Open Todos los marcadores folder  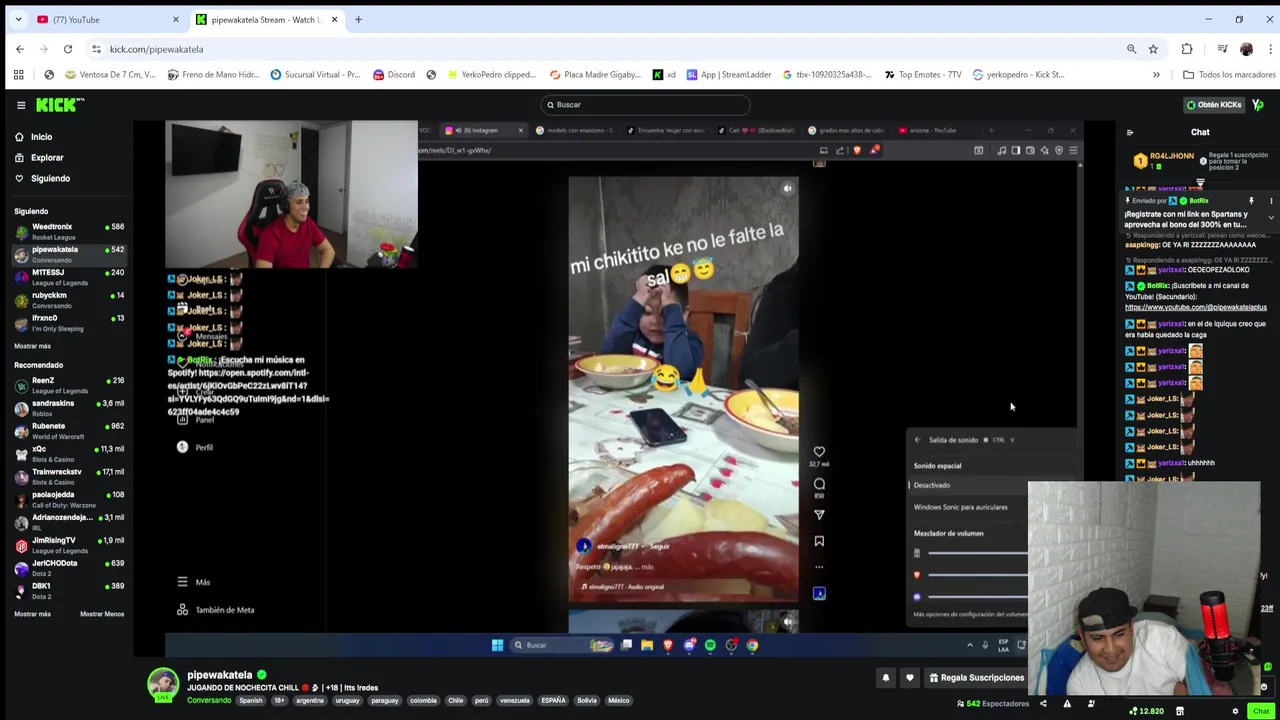click(x=1229, y=75)
